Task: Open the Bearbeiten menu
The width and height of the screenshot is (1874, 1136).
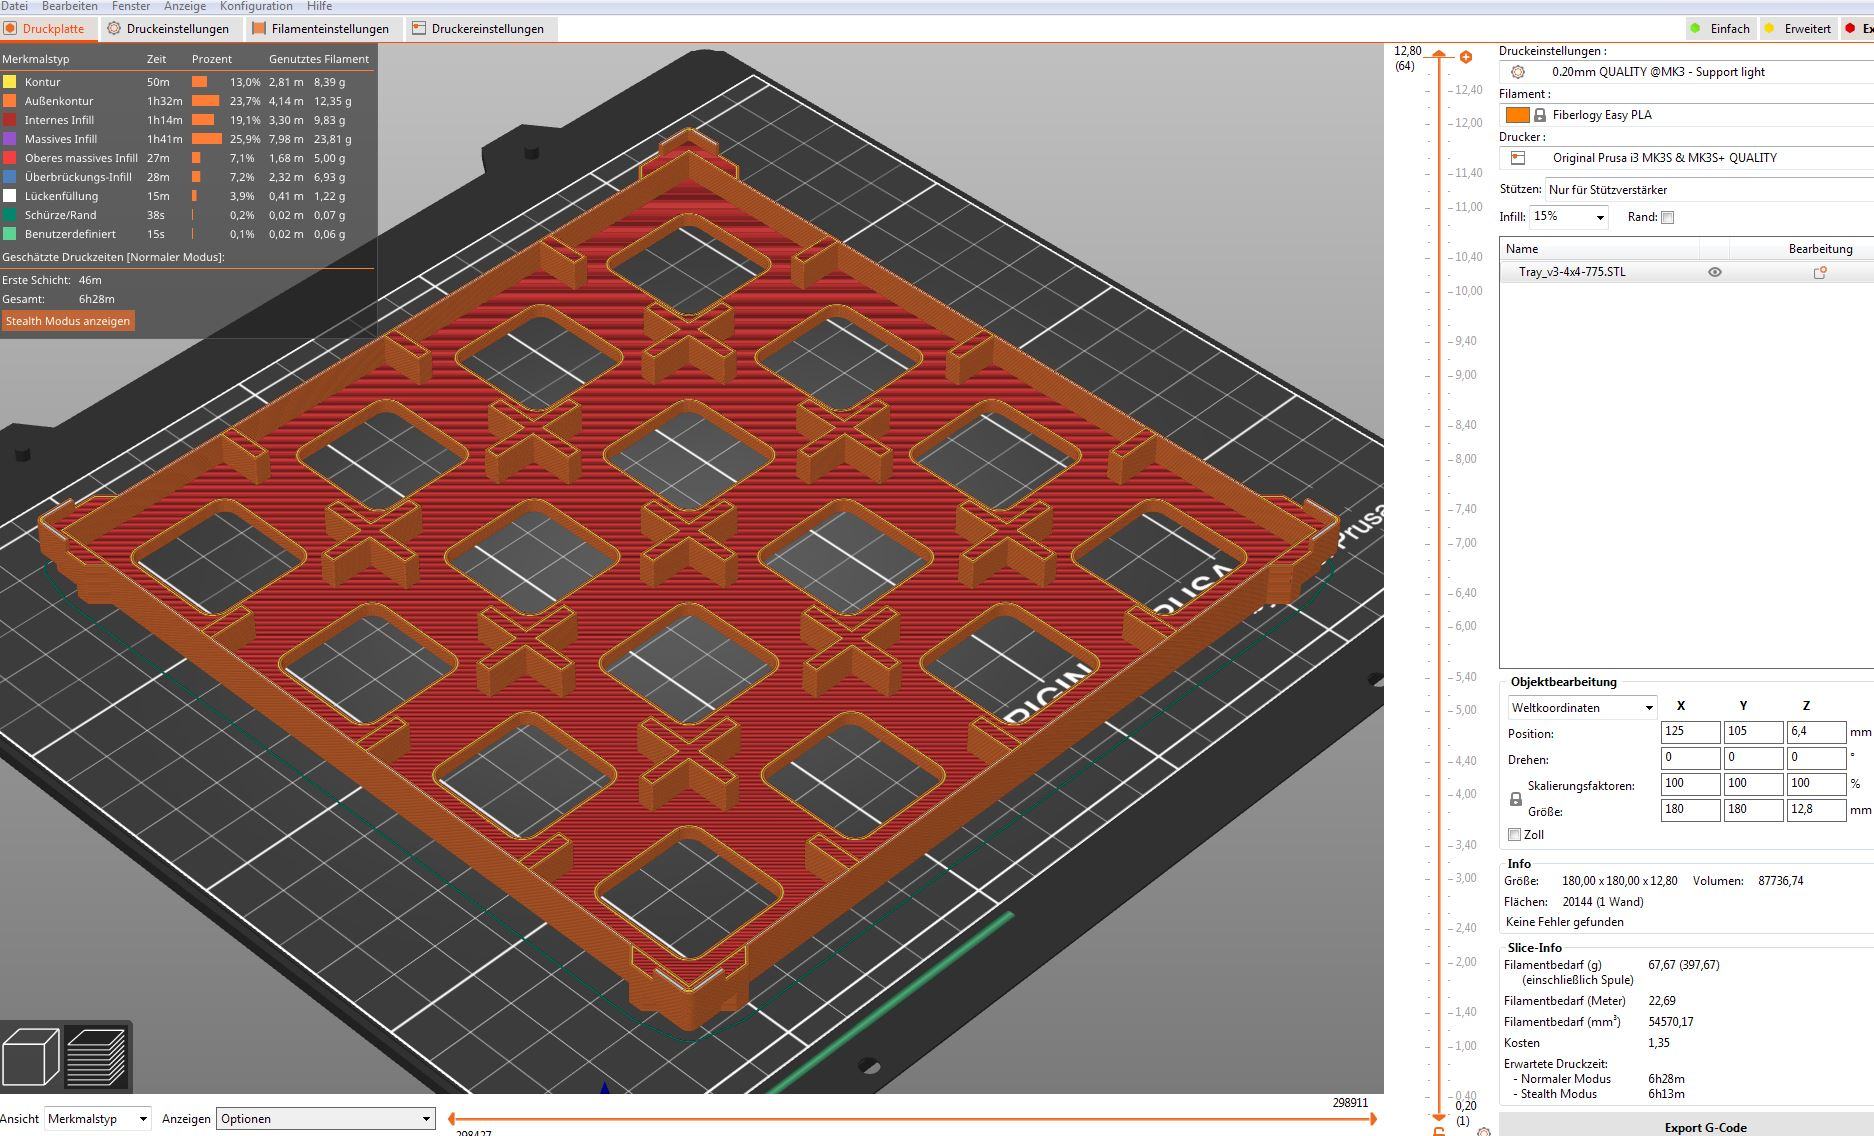Action: (69, 6)
